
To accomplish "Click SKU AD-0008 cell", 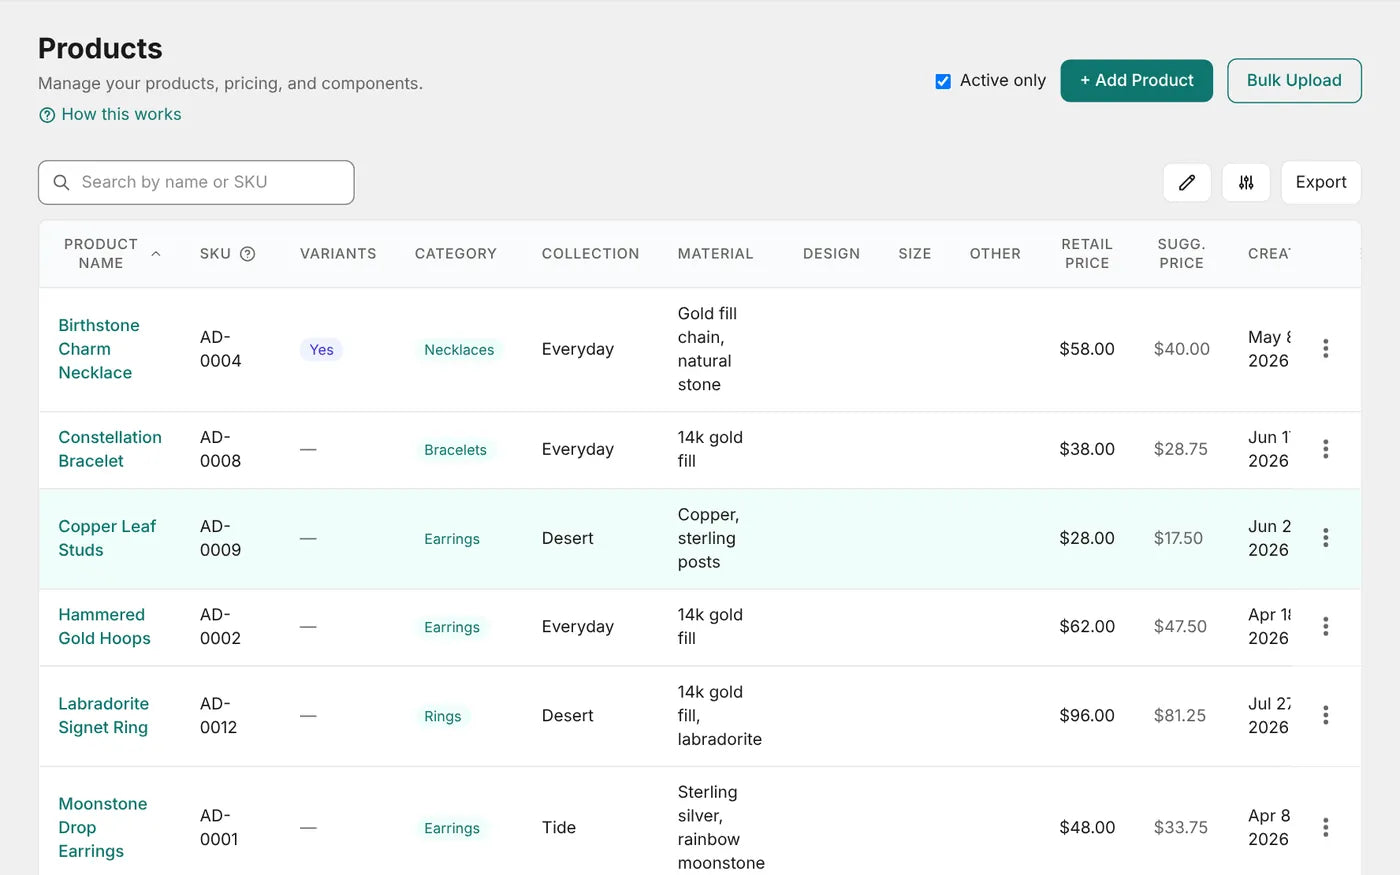I will (220, 449).
